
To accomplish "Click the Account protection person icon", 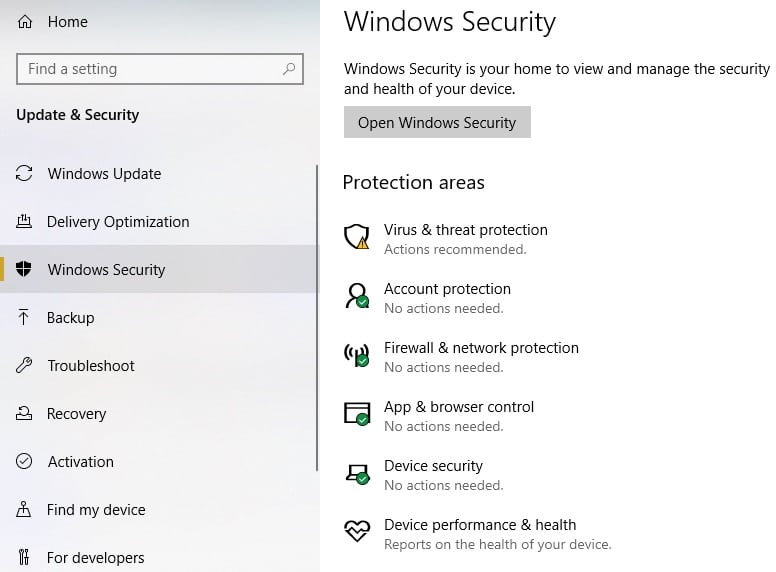I will pos(357,296).
